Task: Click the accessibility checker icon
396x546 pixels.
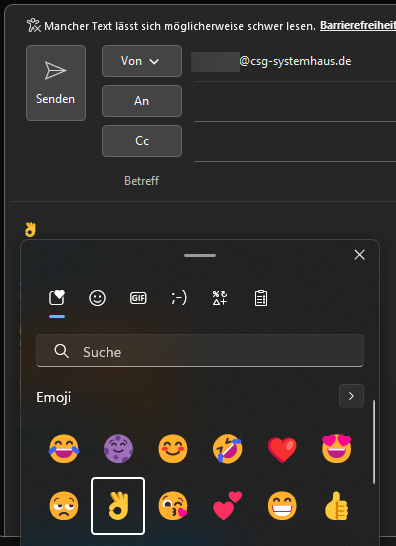Action: click(34, 25)
